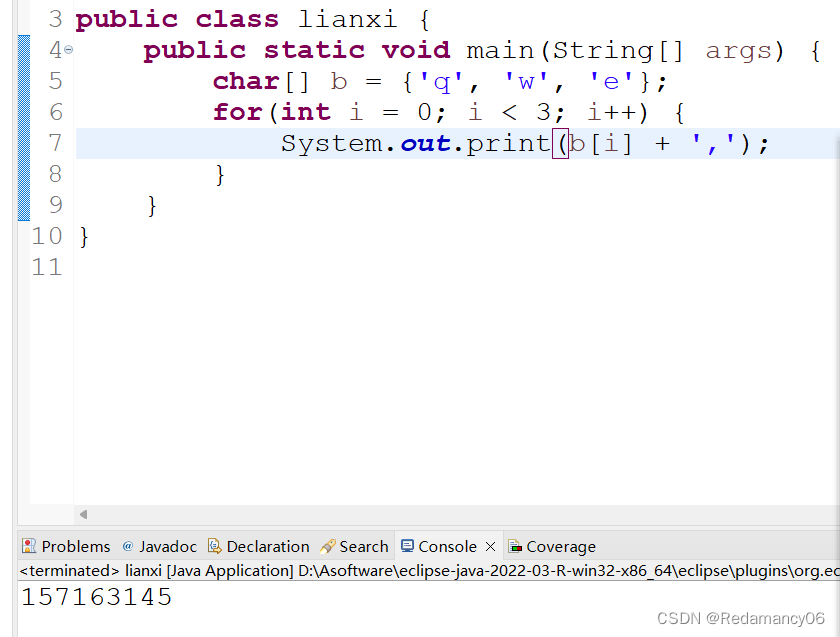Click the ',' character literal on line 7
840x637 pixels.
(x=713, y=144)
